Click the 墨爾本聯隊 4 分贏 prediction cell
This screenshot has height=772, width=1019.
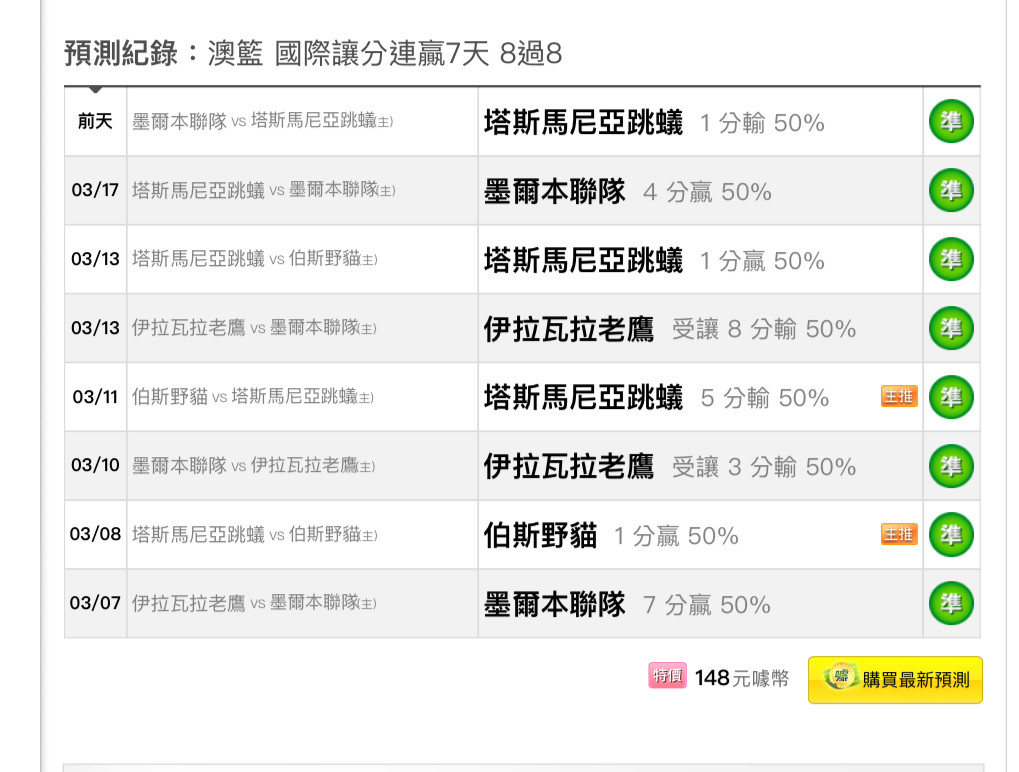click(x=700, y=190)
